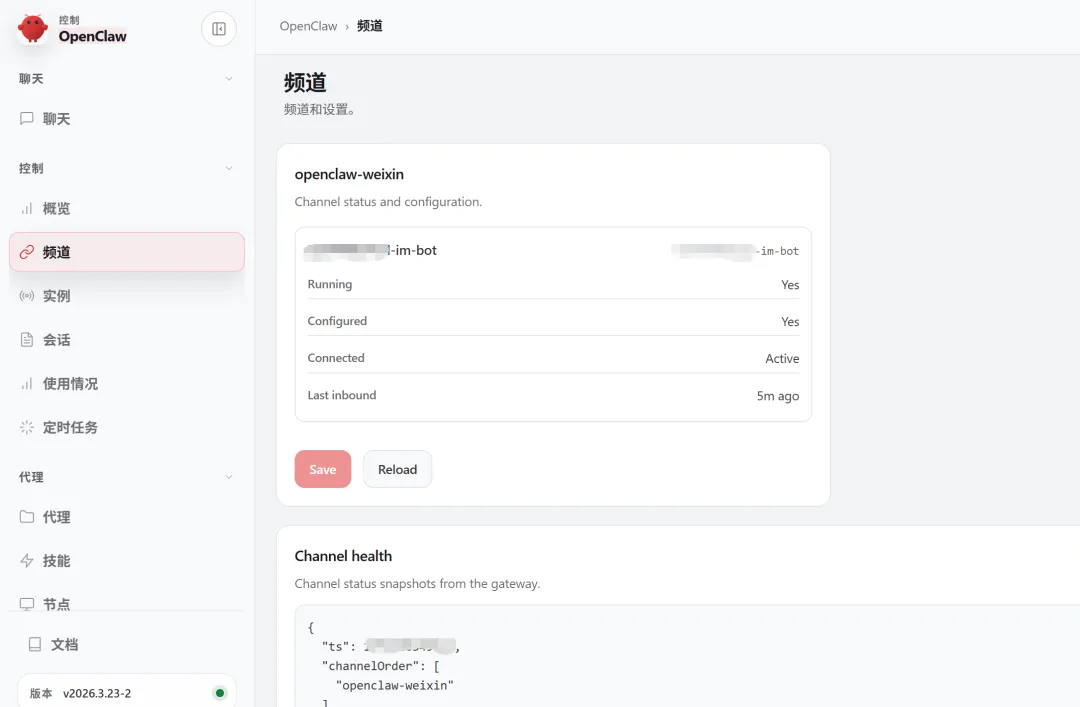1080x707 pixels.
Task: Click the link icon beside 频道
Action: (27, 252)
